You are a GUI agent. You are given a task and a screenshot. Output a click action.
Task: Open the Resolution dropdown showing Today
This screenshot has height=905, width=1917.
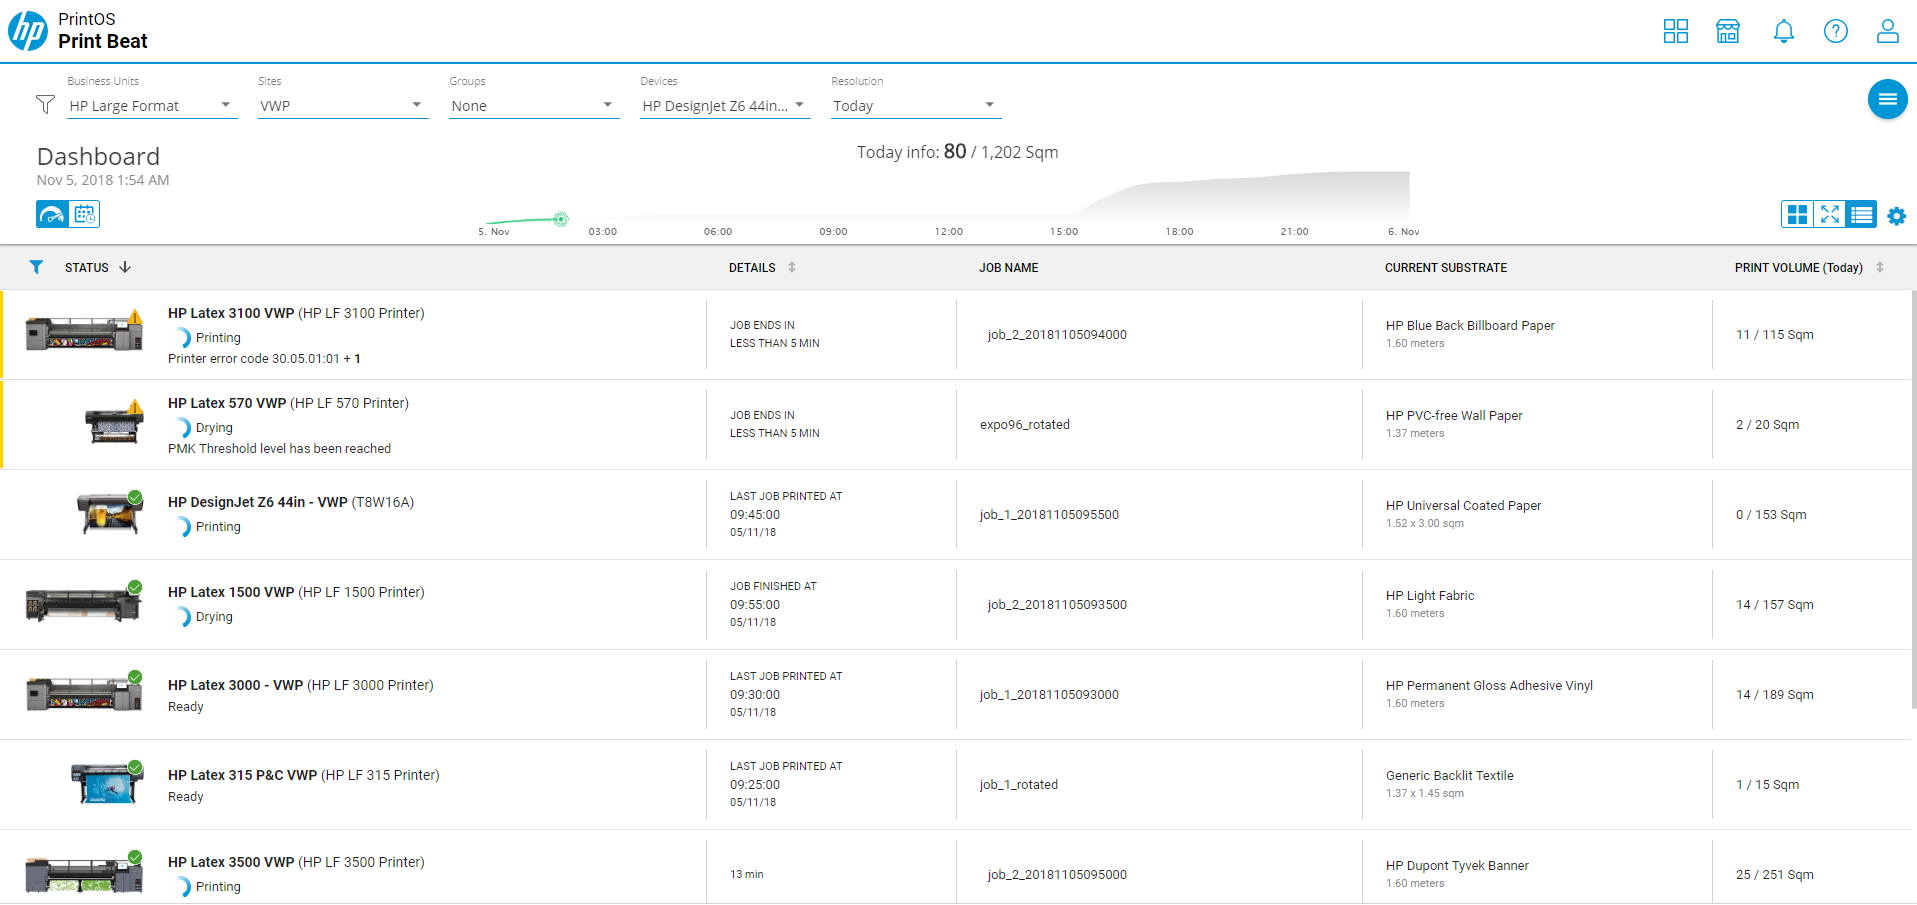coord(916,105)
